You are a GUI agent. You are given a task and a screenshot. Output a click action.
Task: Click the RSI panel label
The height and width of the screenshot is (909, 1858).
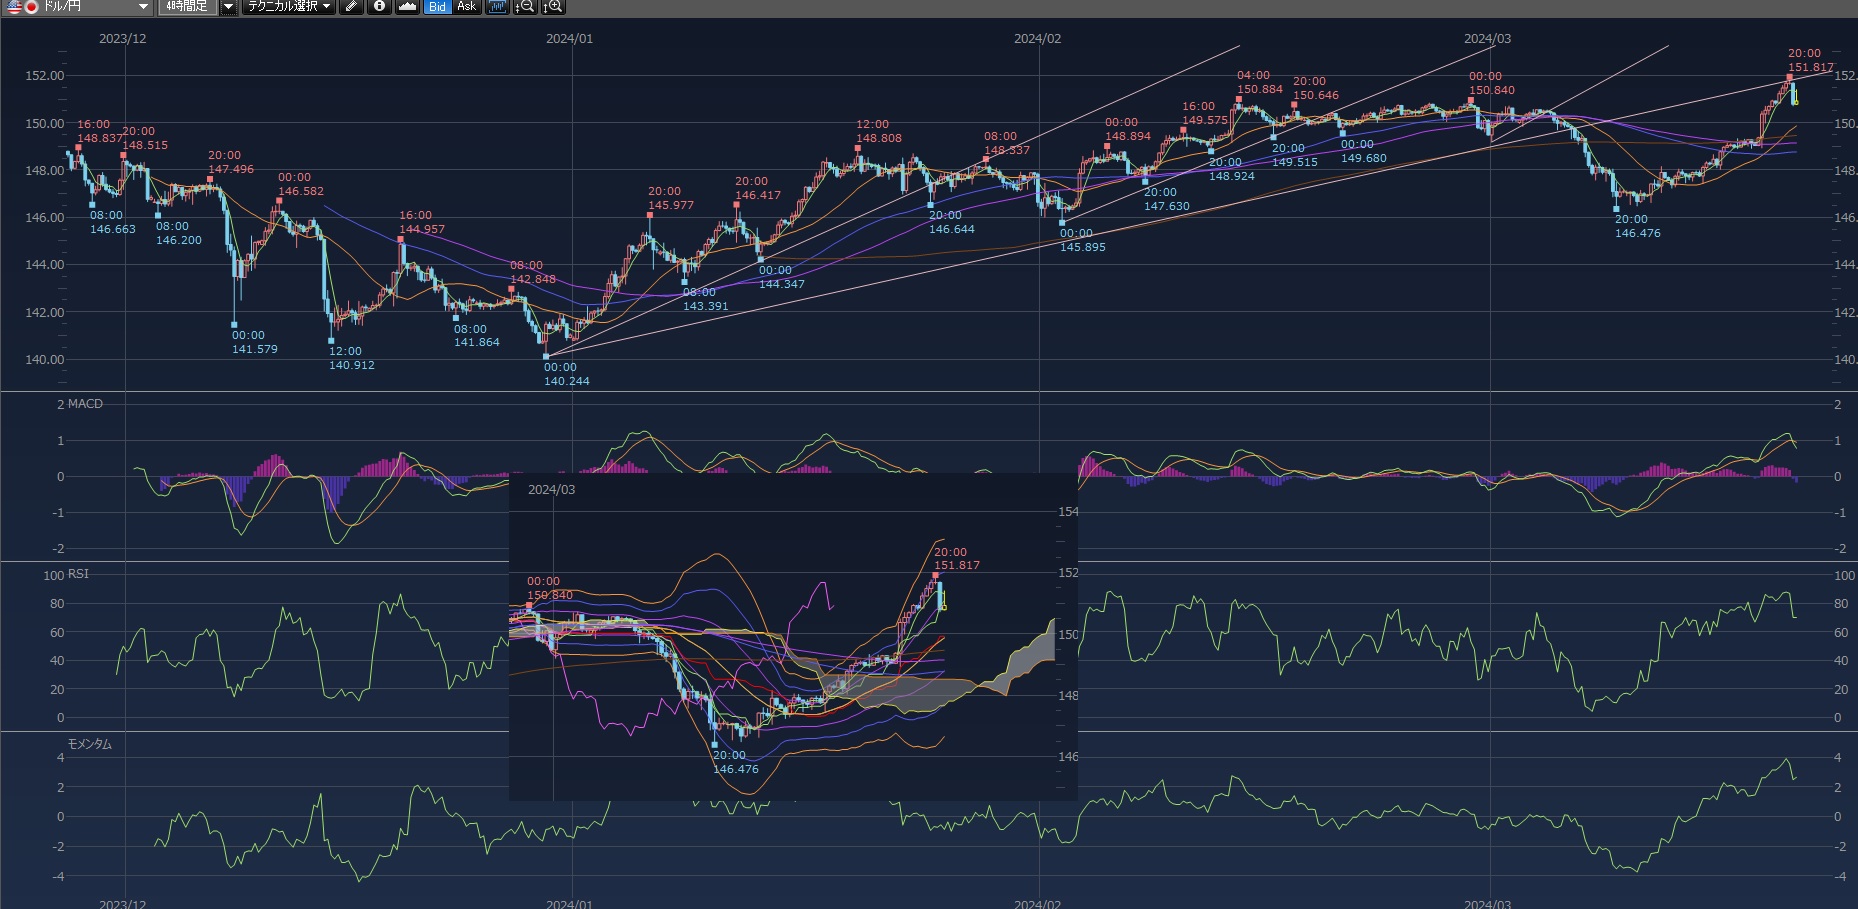tap(78, 574)
